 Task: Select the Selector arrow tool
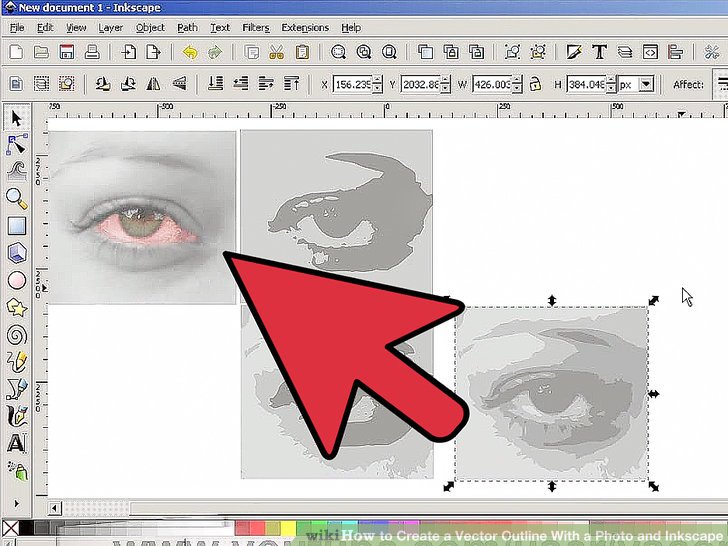coord(17,118)
